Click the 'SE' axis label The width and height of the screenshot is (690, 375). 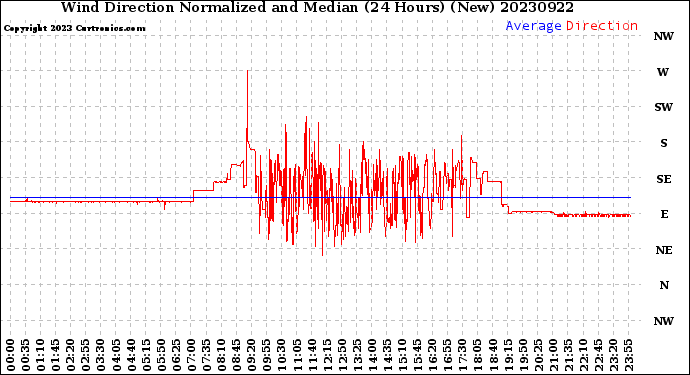[664, 179]
